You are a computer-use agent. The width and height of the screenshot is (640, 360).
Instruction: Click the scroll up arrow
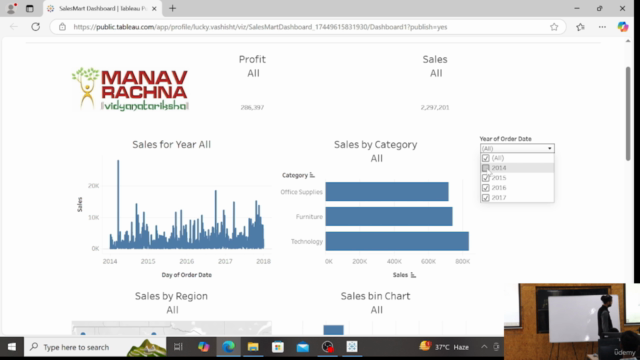pyautogui.click(x=628, y=41)
